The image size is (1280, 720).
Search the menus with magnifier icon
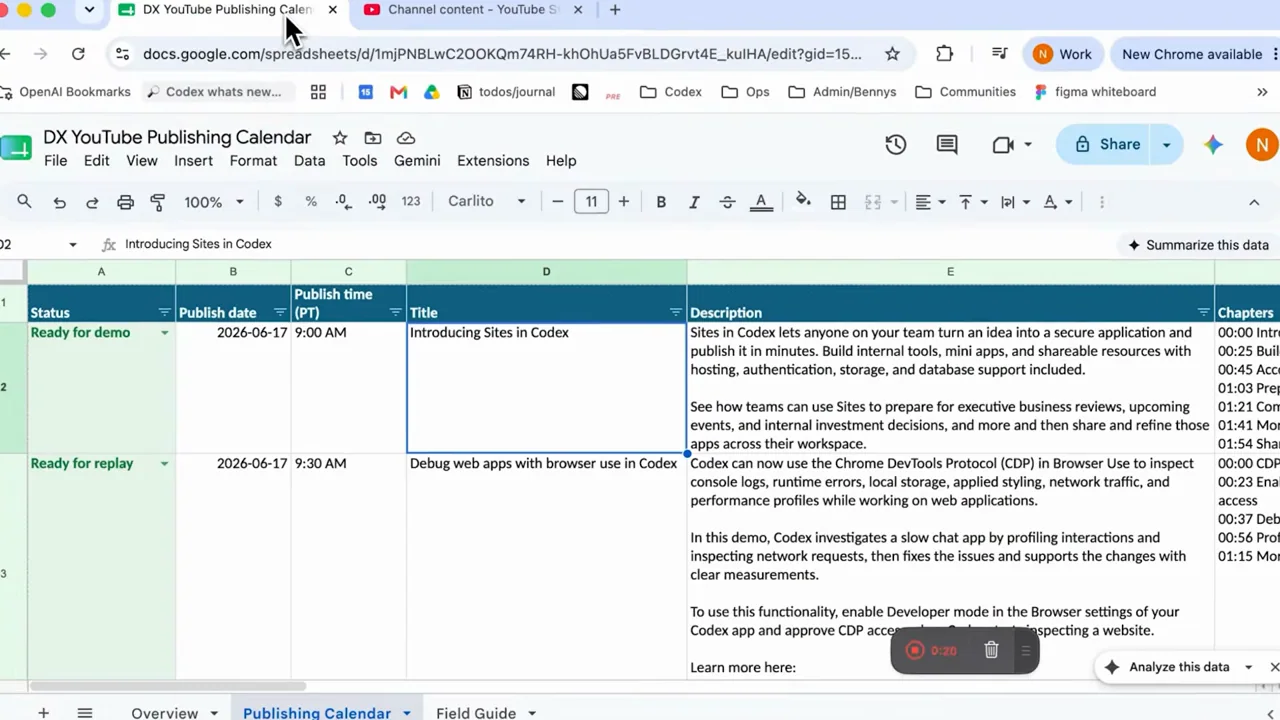[24, 202]
